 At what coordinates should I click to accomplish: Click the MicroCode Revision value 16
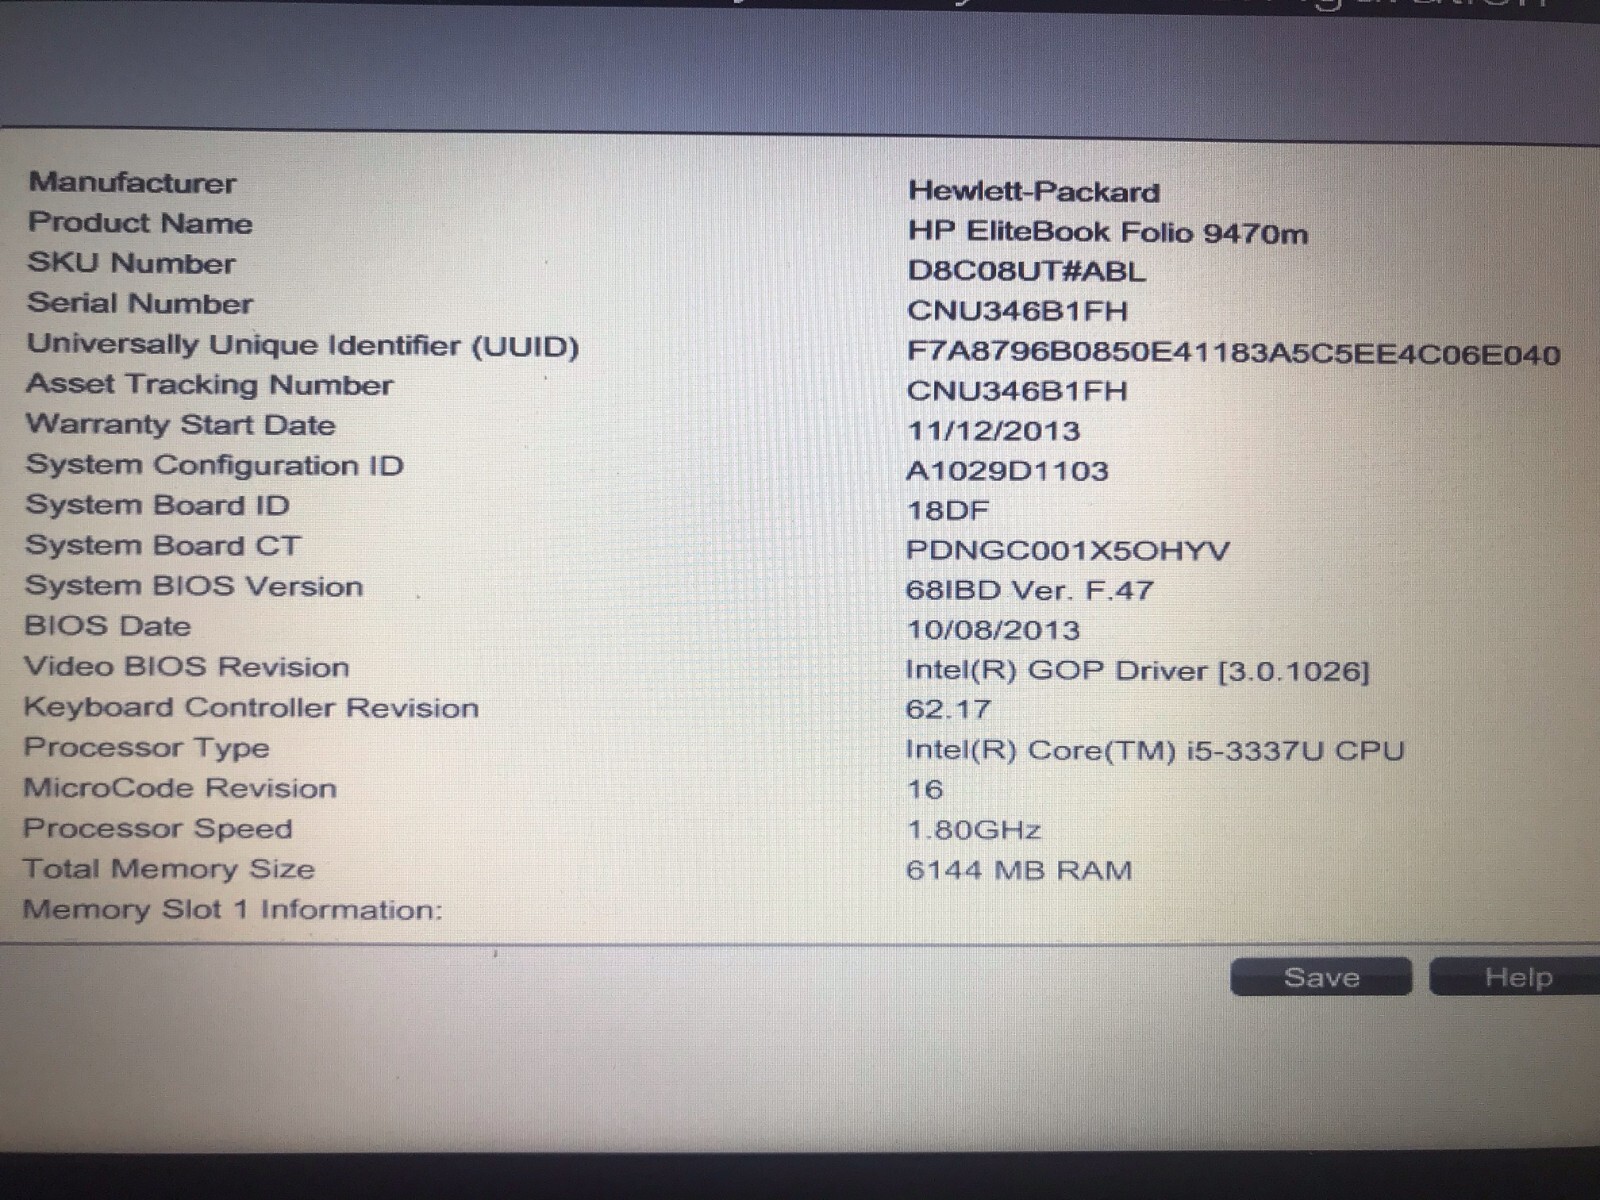925,789
